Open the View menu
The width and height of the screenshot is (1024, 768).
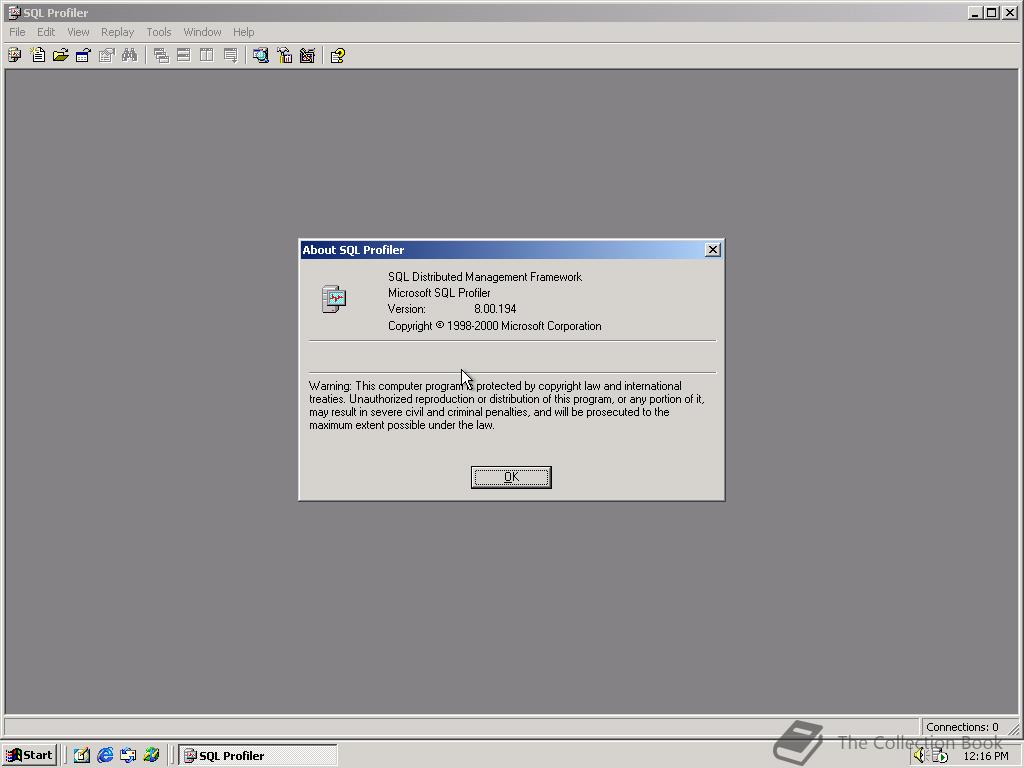78,32
